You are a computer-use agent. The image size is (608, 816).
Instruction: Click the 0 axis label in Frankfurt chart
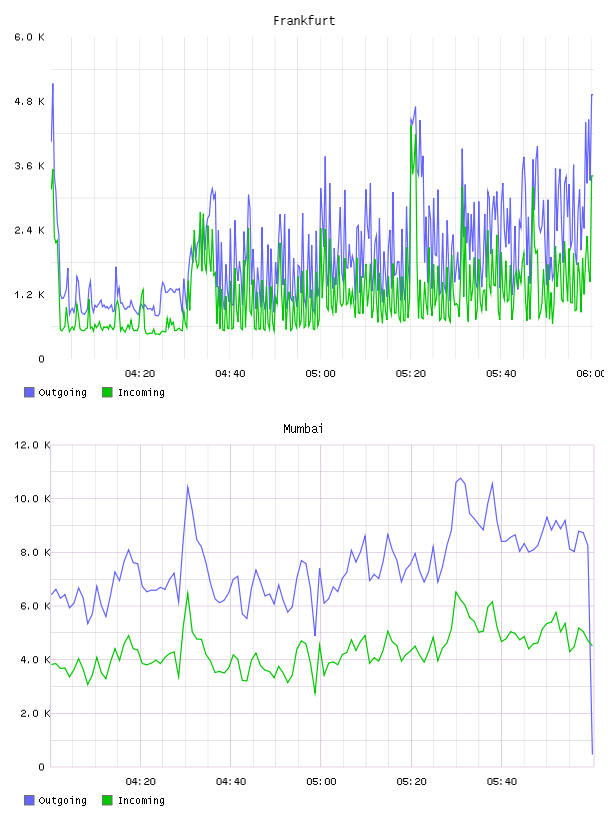[42, 359]
